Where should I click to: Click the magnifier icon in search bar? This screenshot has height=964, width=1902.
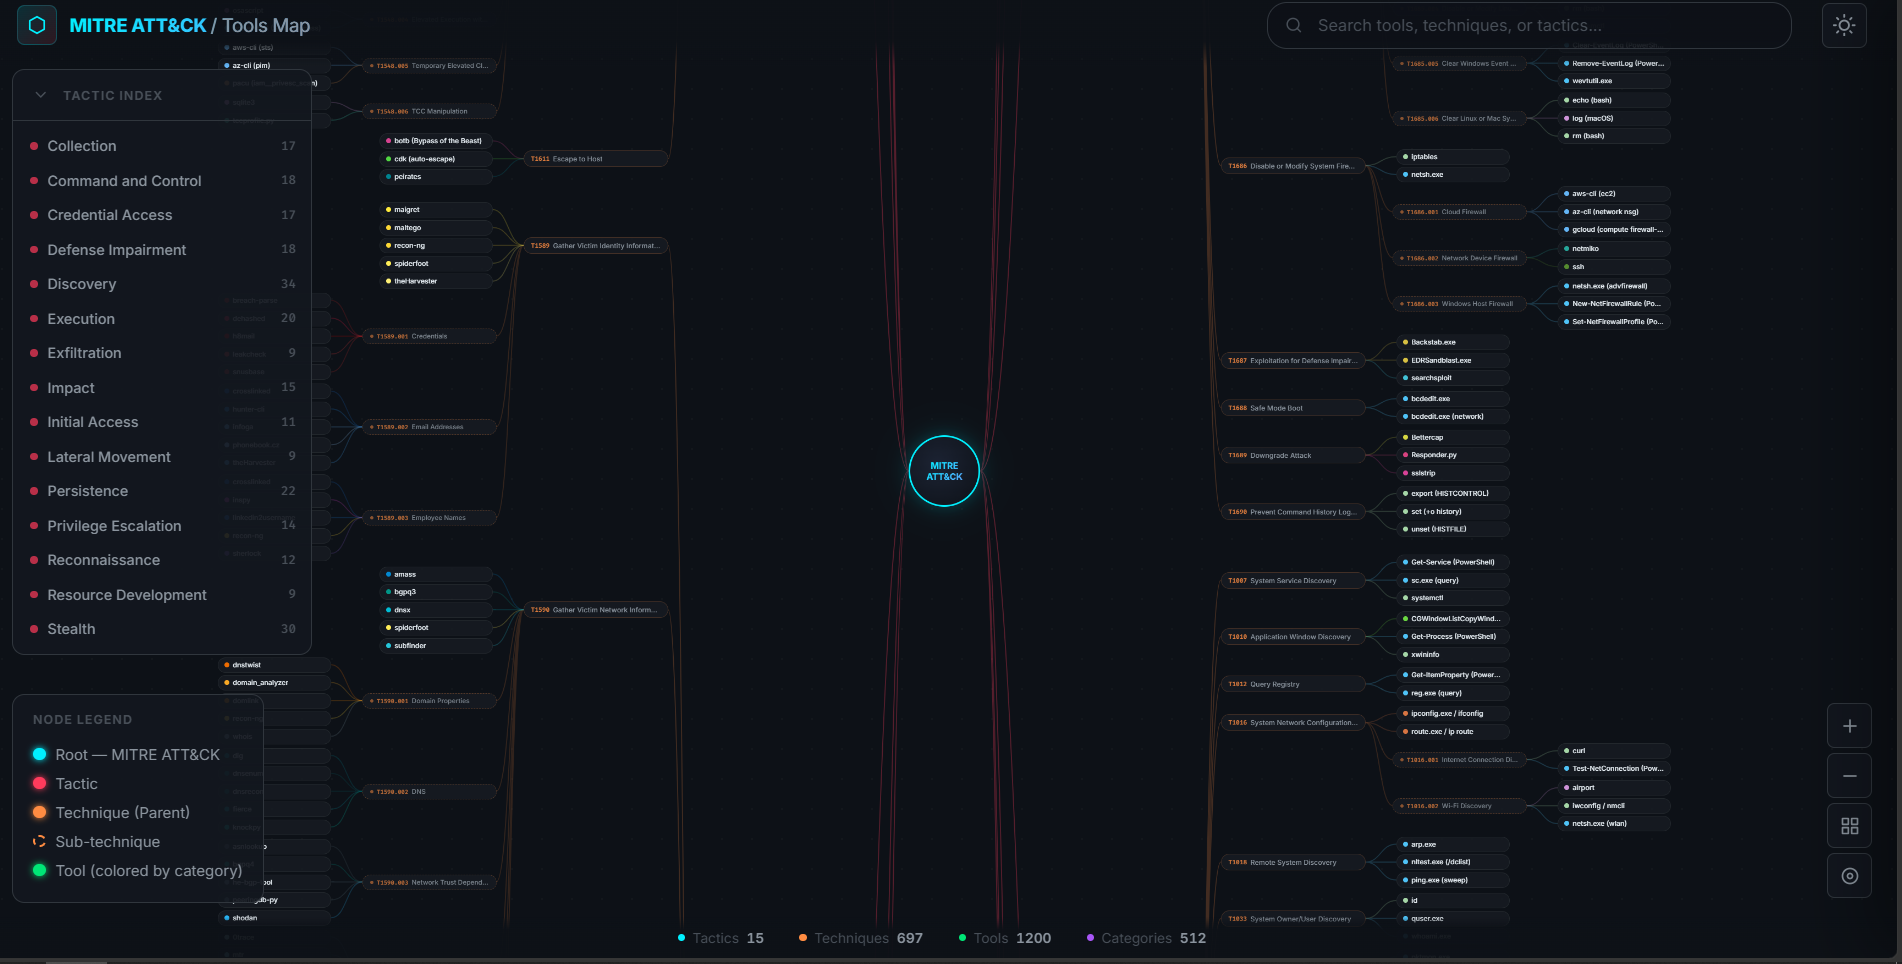[x=1294, y=25]
